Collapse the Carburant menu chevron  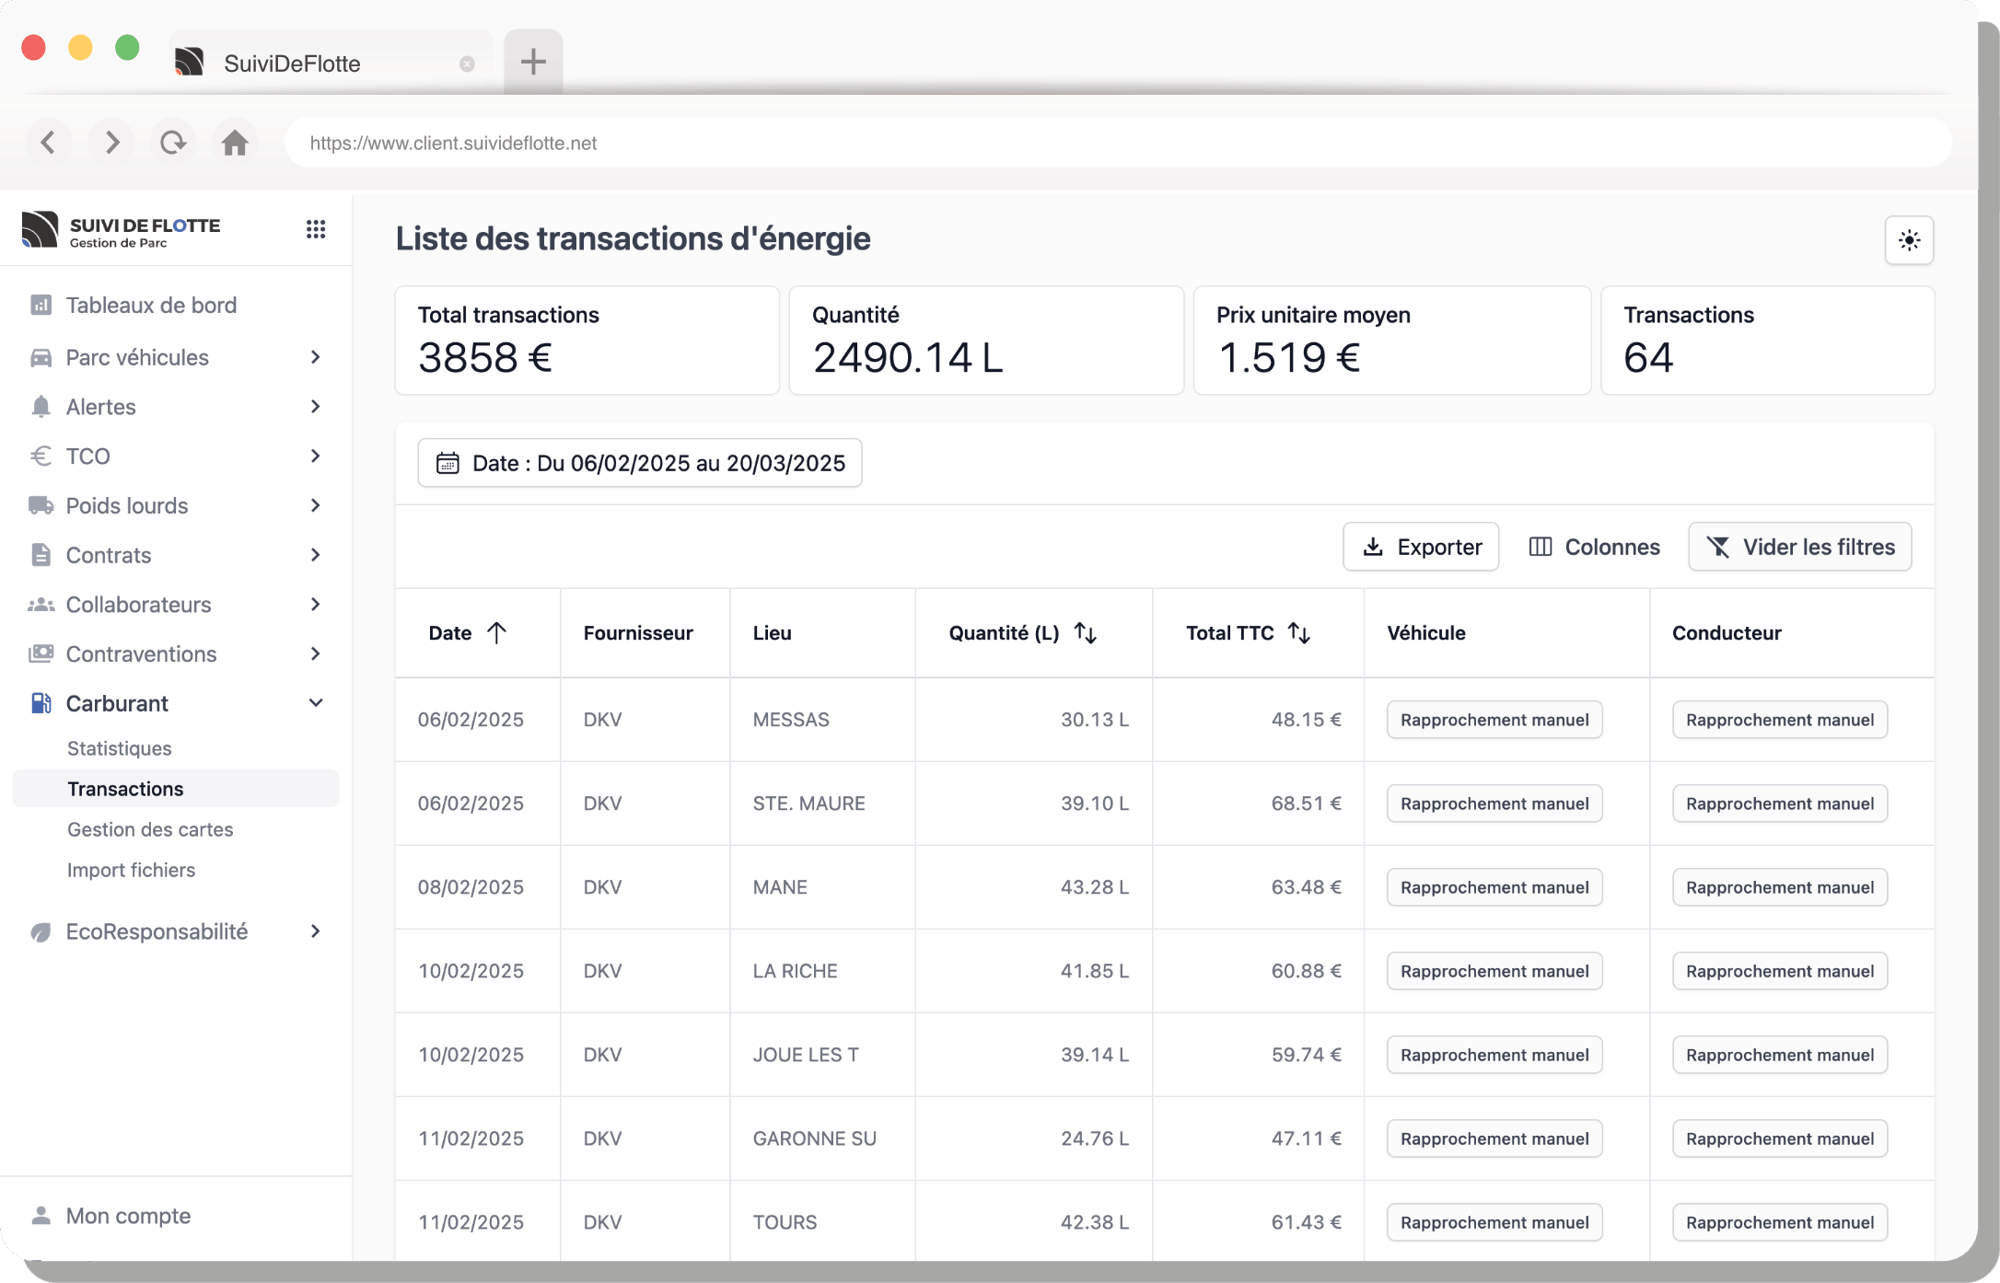pyautogui.click(x=315, y=703)
